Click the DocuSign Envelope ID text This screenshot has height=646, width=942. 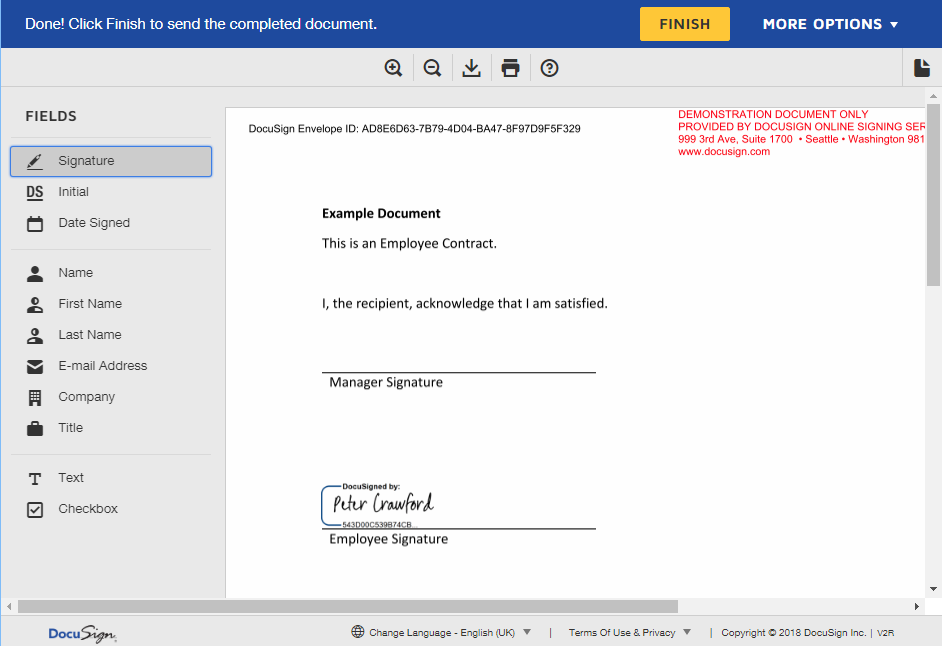415,129
